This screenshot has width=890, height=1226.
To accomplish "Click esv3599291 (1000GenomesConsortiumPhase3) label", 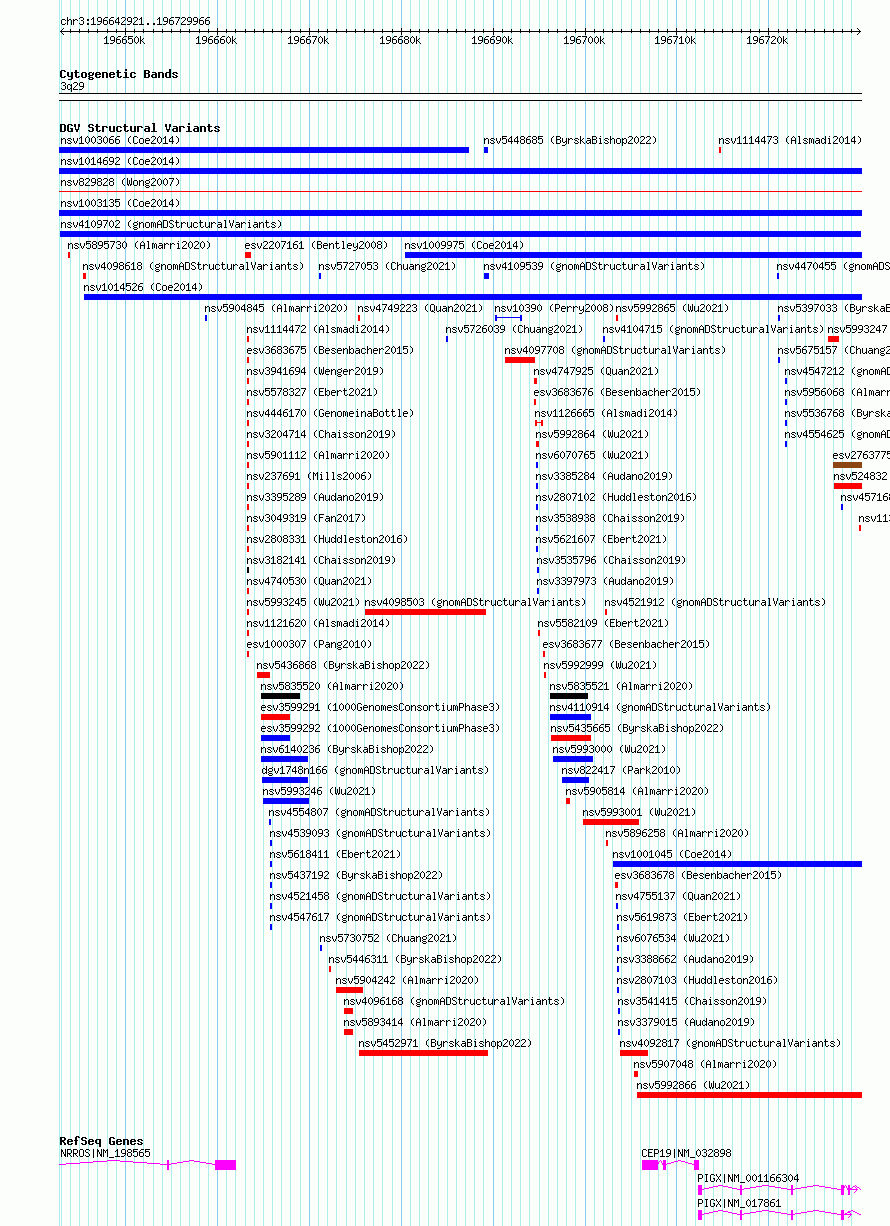I will 380,708.
